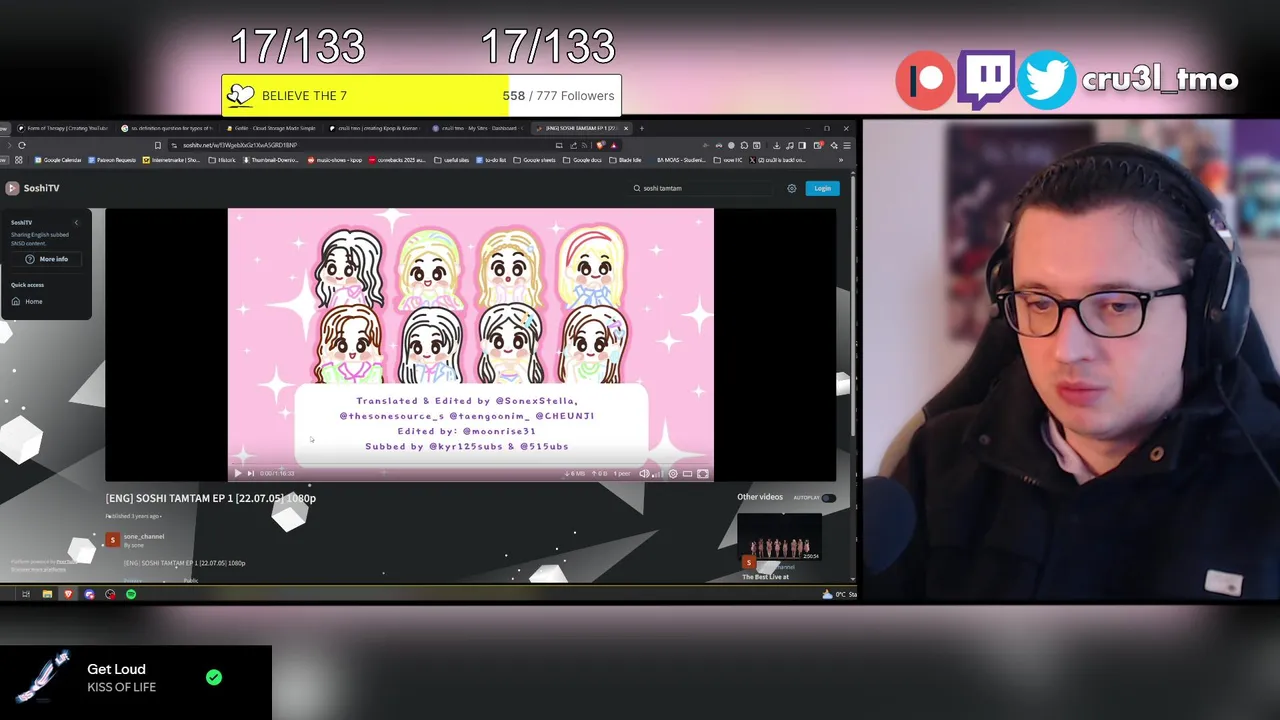Open the Google sheets bookmark folder

(534, 160)
